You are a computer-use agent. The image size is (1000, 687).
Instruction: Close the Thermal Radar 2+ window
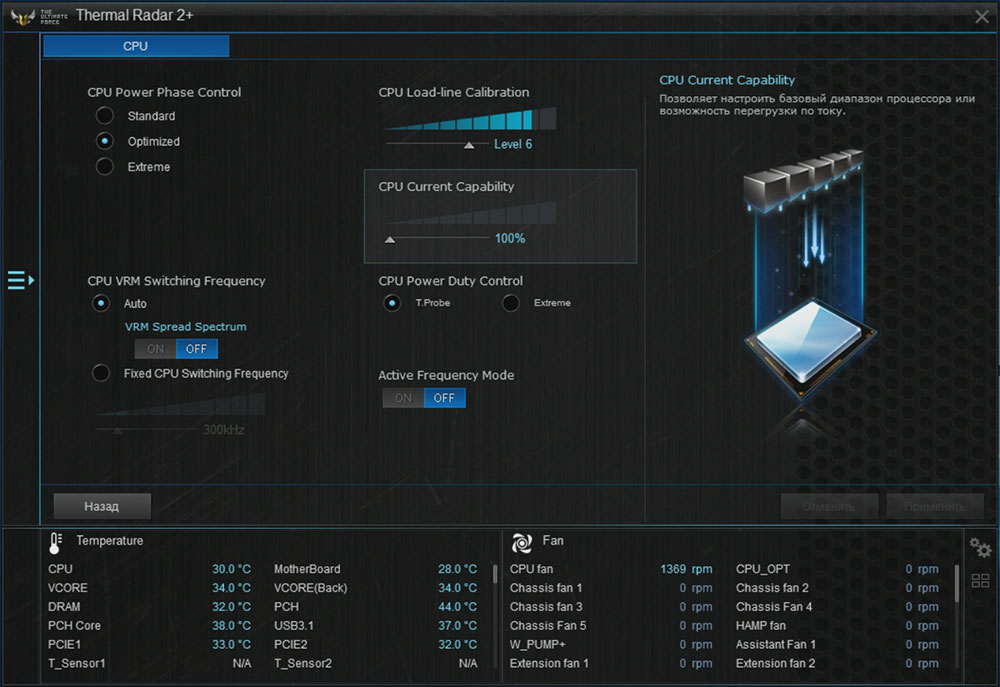tap(982, 17)
